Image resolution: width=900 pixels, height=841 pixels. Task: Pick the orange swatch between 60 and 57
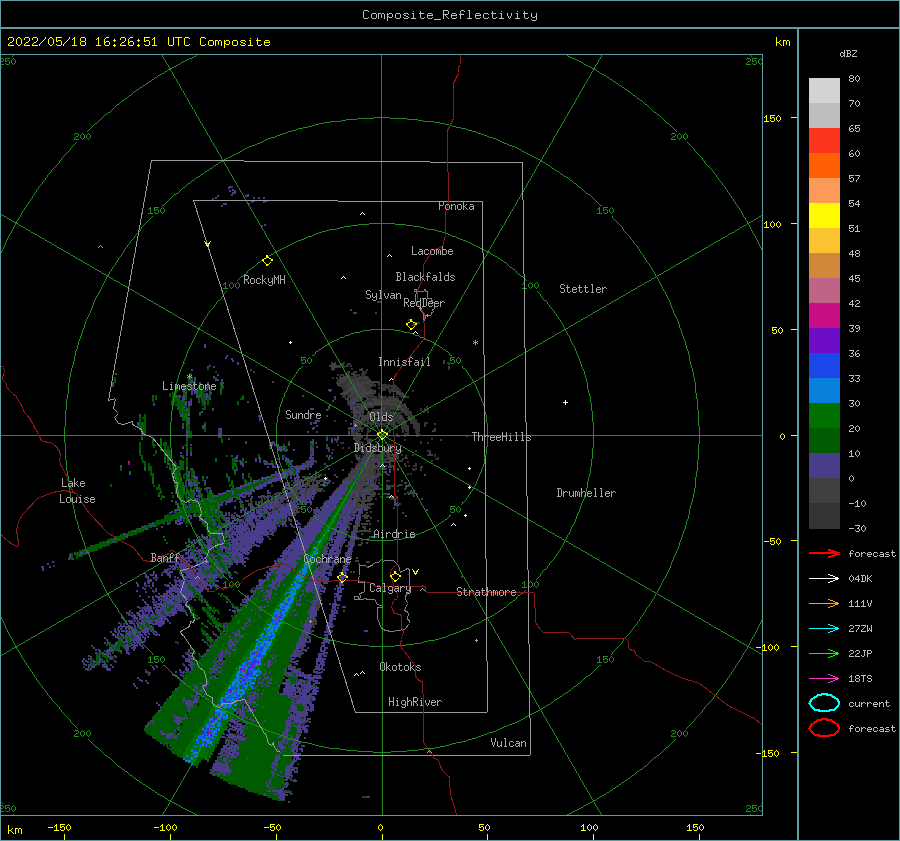click(x=824, y=166)
